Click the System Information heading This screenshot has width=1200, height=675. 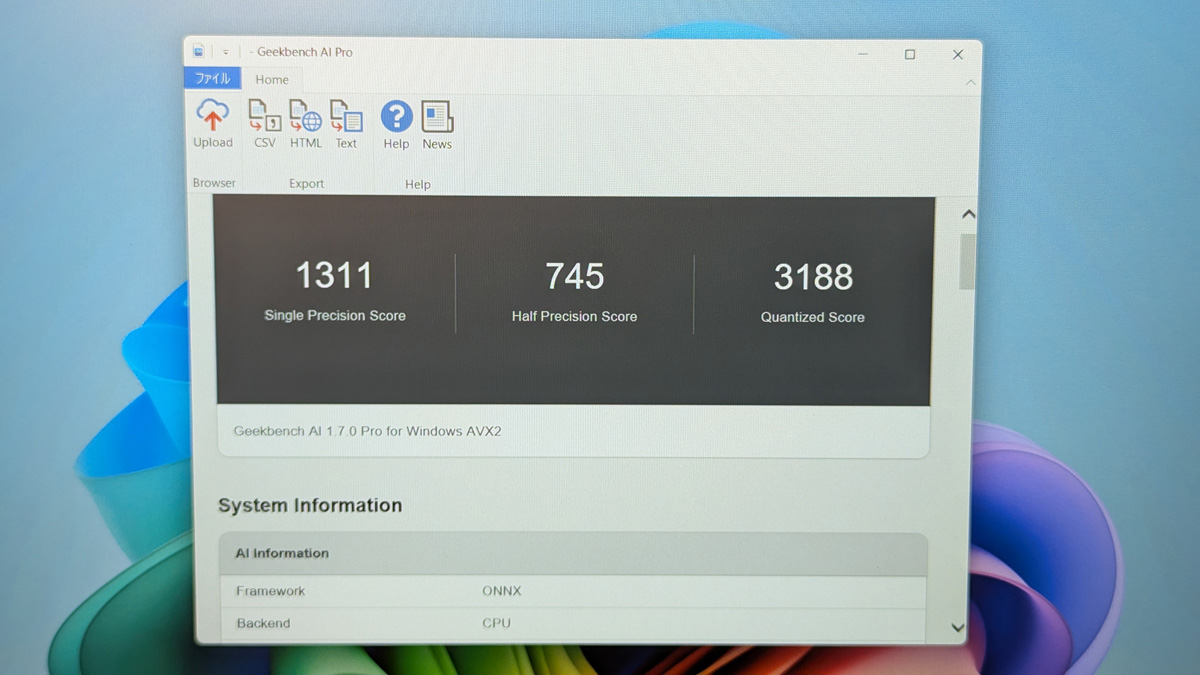(310, 506)
